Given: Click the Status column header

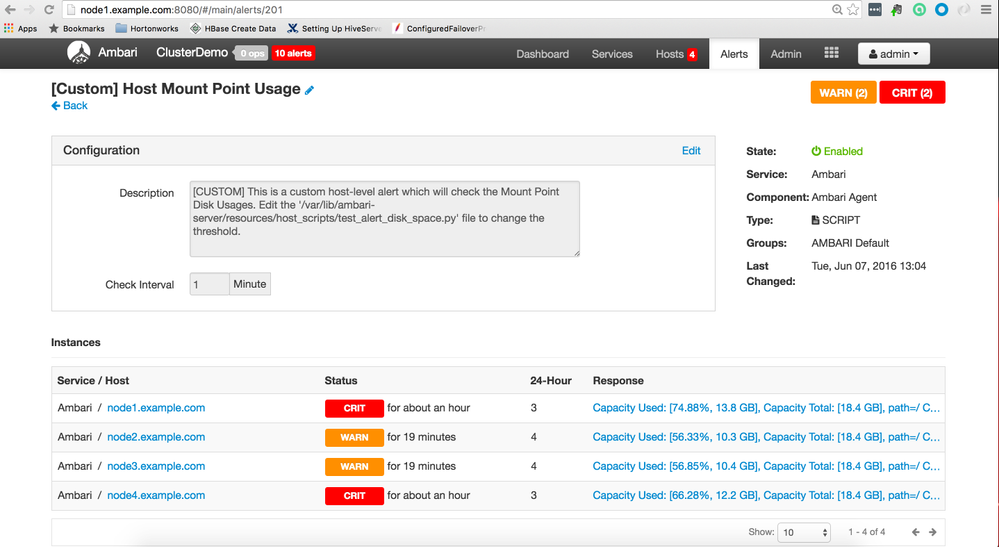Looking at the screenshot, I should 341,381.
